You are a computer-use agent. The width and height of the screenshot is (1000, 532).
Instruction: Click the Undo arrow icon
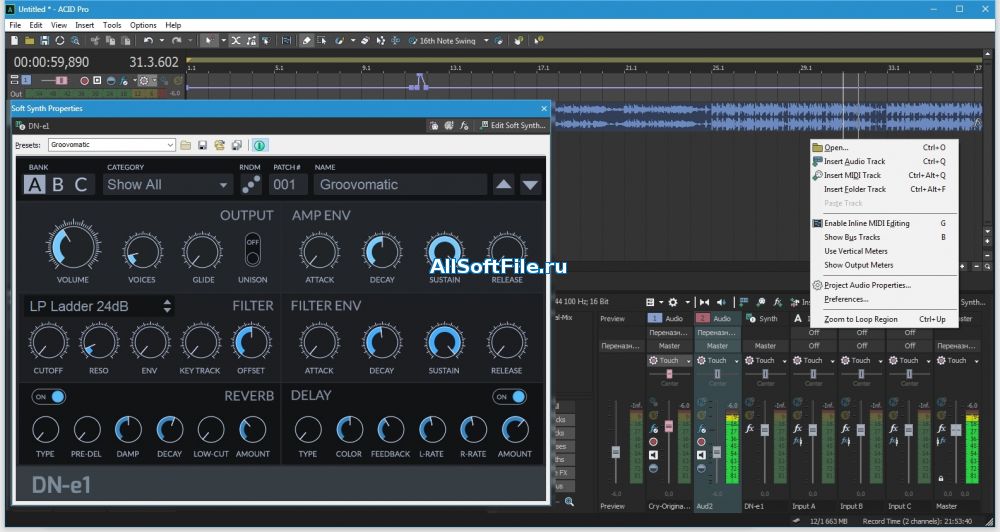pos(148,40)
